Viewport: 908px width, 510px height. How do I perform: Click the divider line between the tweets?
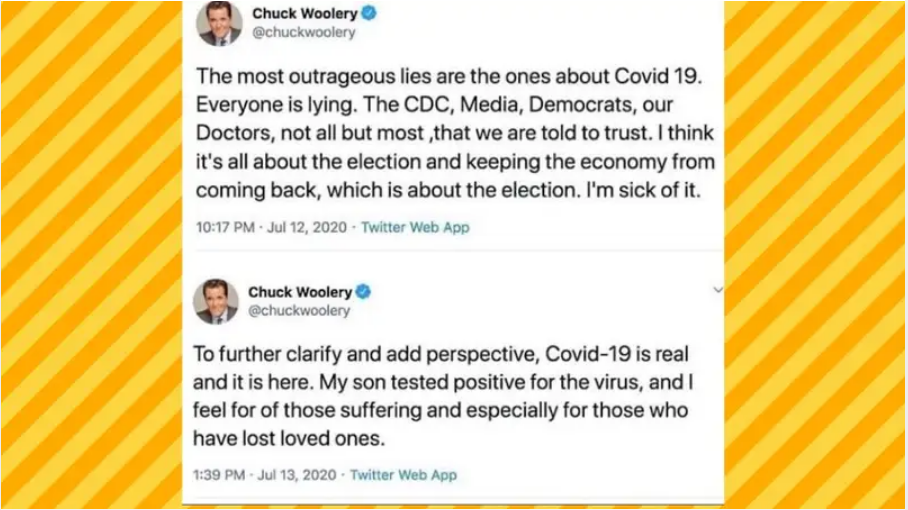(455, 250)
